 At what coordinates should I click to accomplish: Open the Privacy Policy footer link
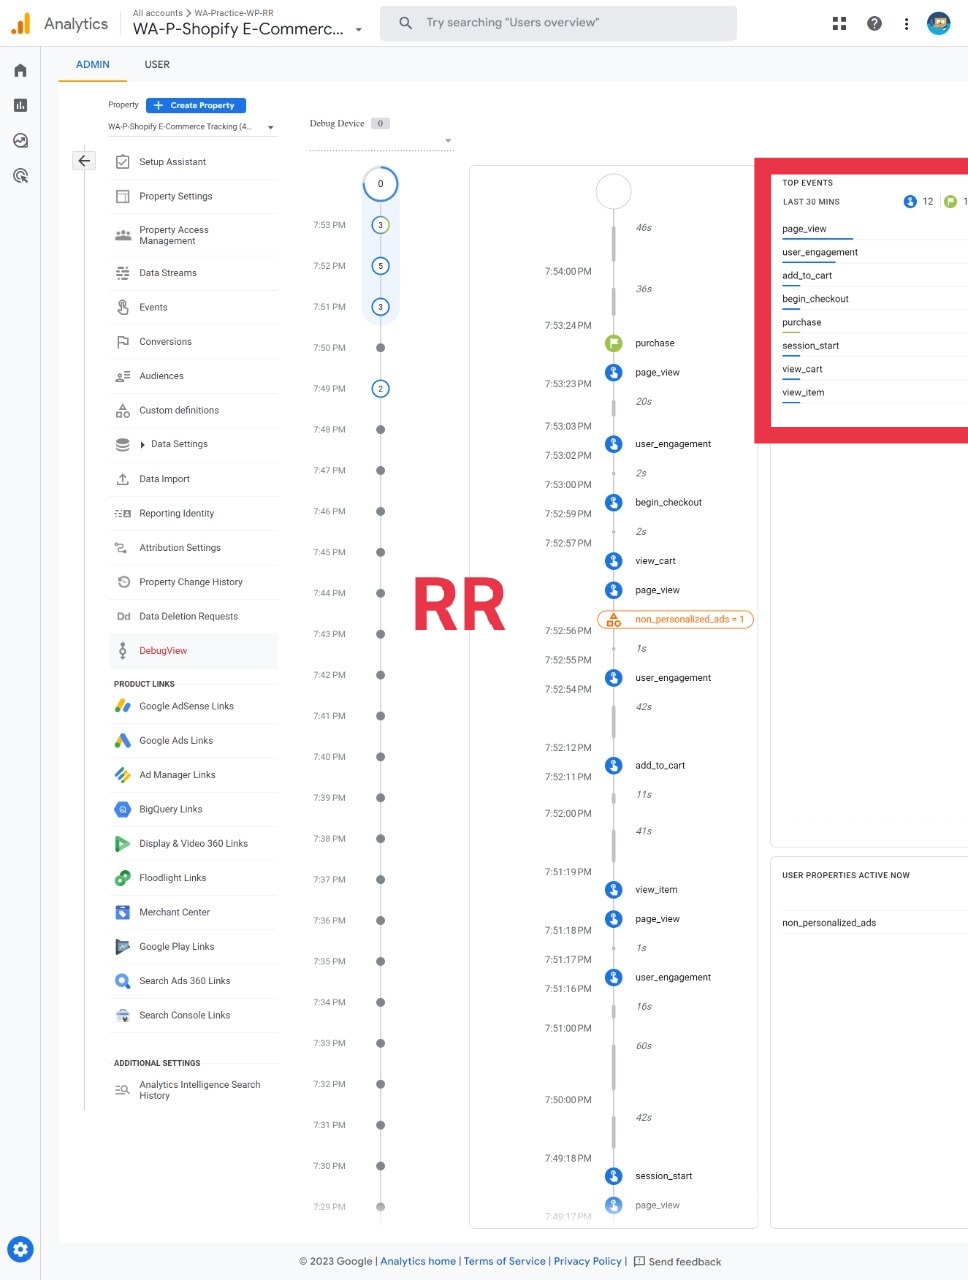[587, 1261]
